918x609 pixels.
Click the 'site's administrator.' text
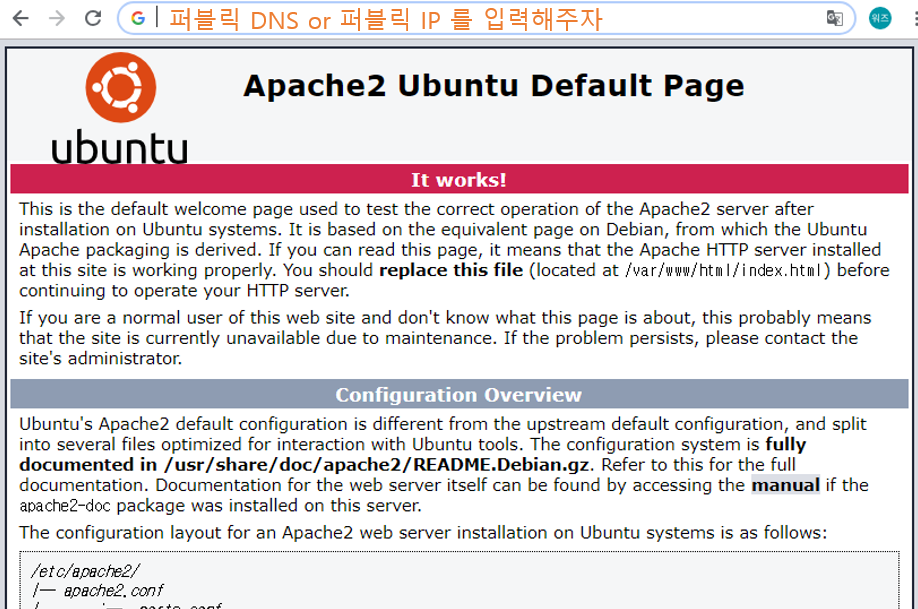pyautogui.click(x=100, y=358)
